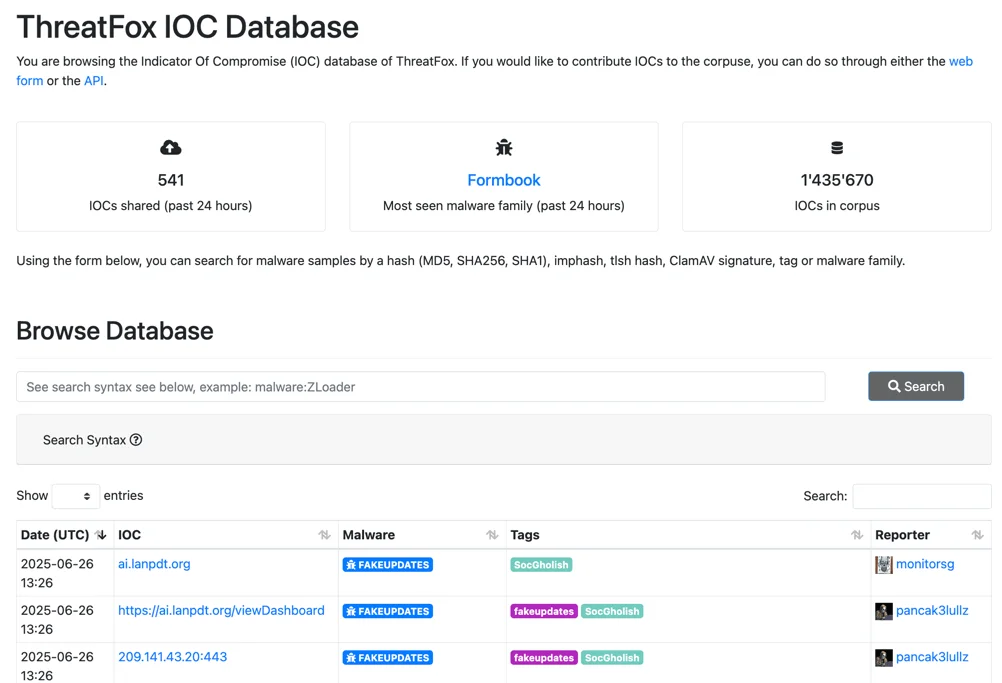Open the Show entries dropdown

(x=75, y=496)
